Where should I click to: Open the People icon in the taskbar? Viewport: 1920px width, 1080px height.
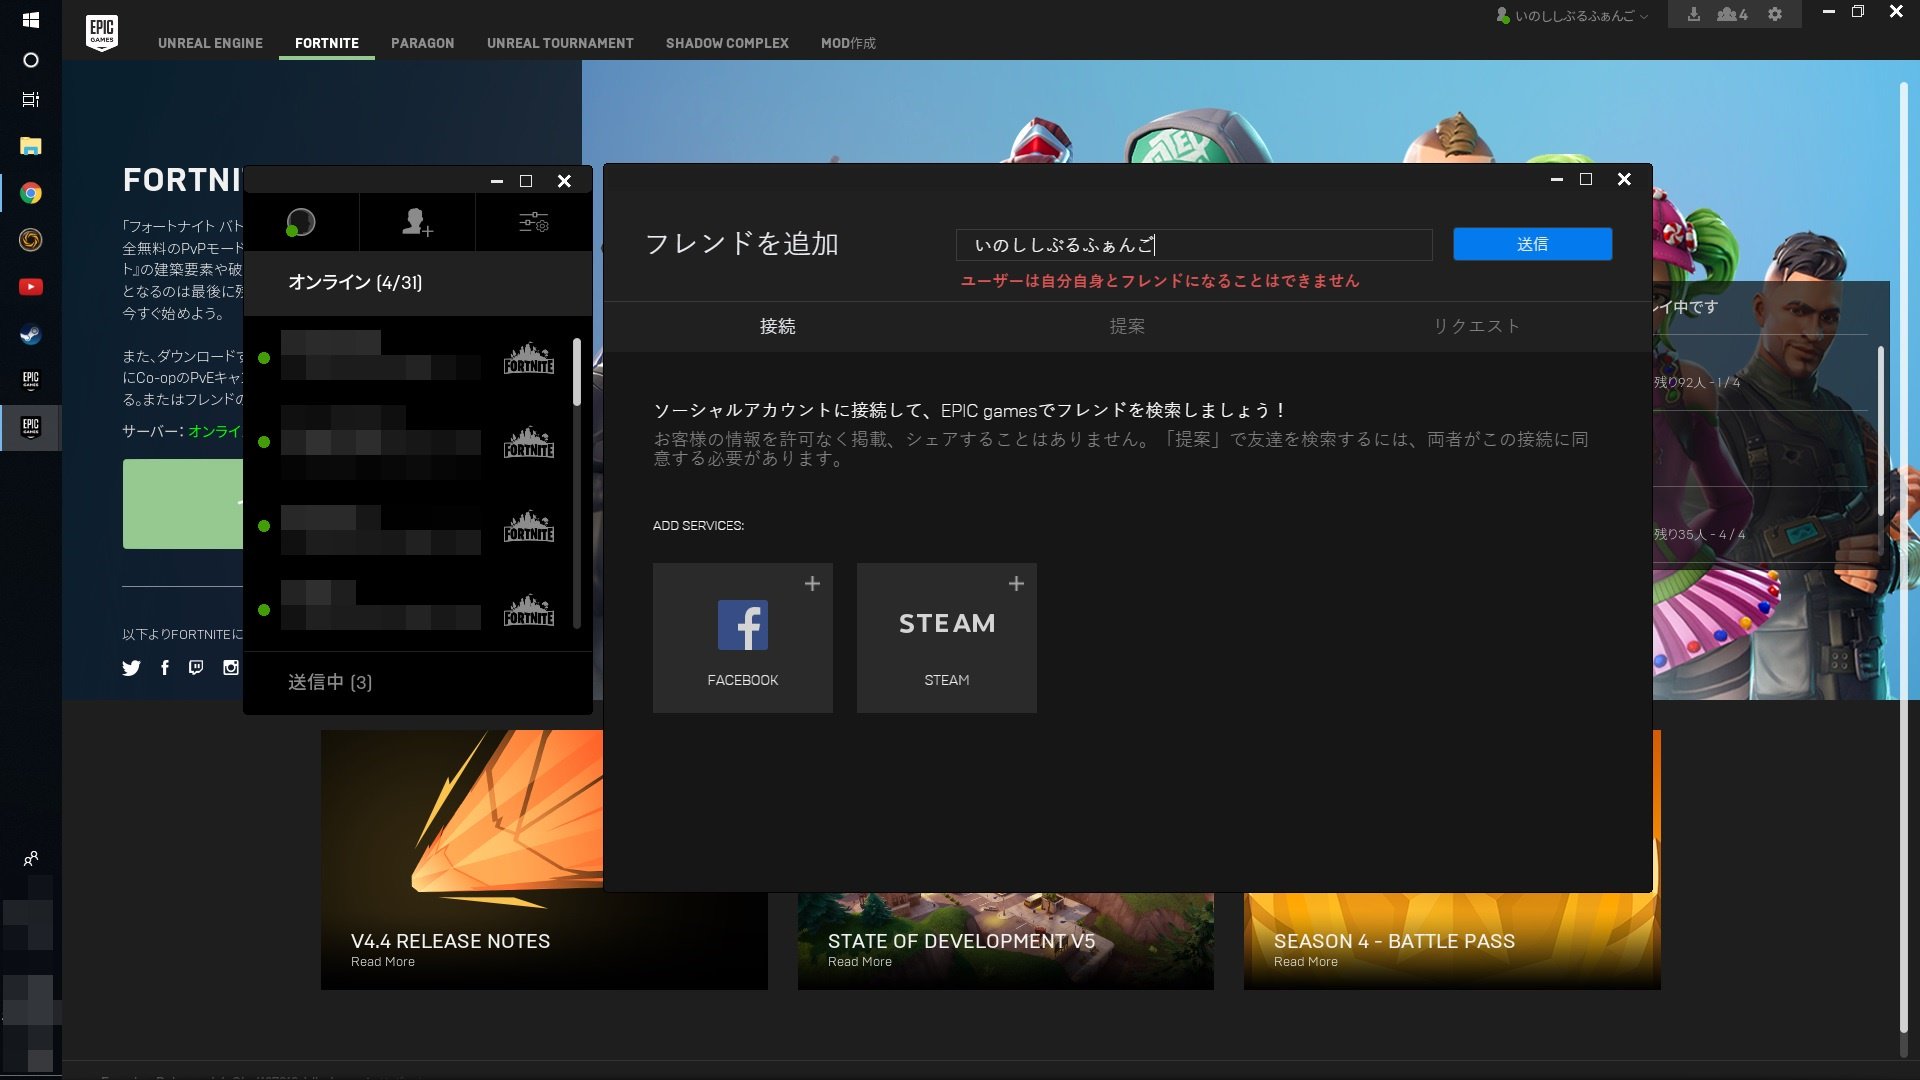31,859
